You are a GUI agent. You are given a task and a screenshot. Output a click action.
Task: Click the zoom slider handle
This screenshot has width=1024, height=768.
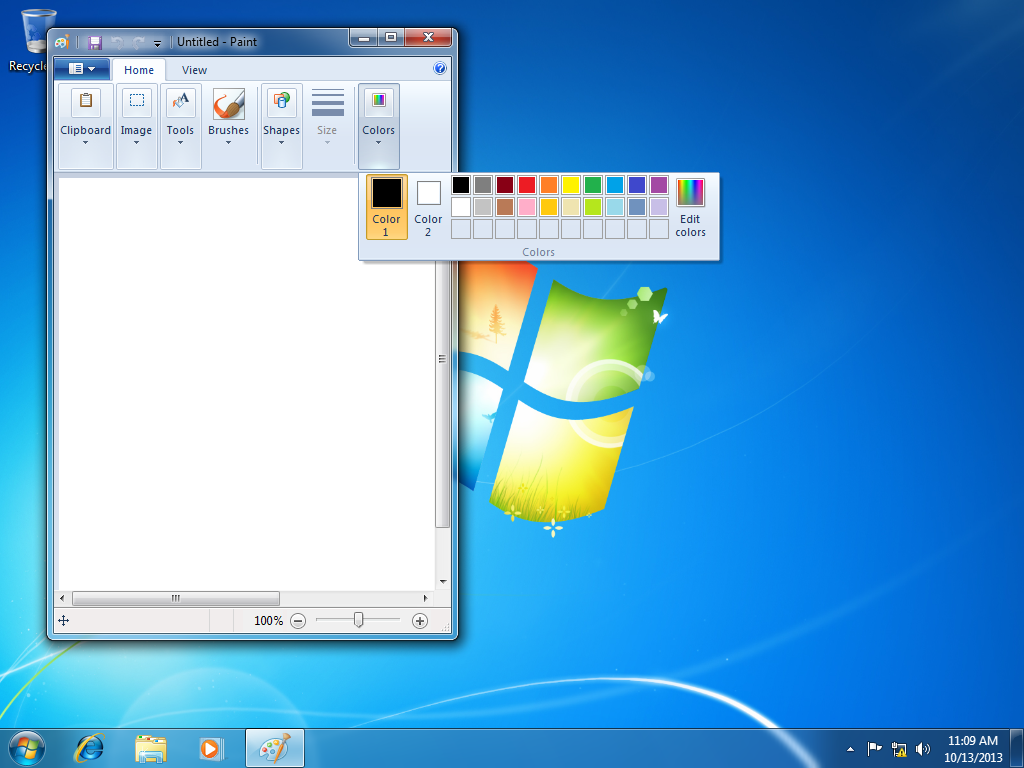pyautogui.click(x=359, y=619)
